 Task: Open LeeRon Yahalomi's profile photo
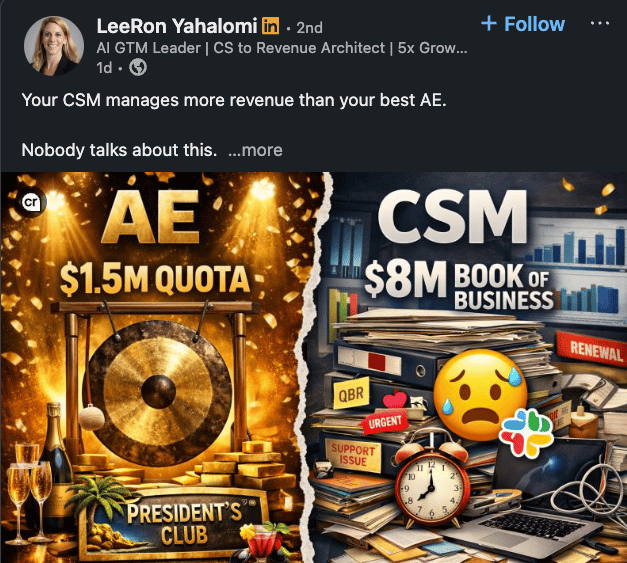54,46
